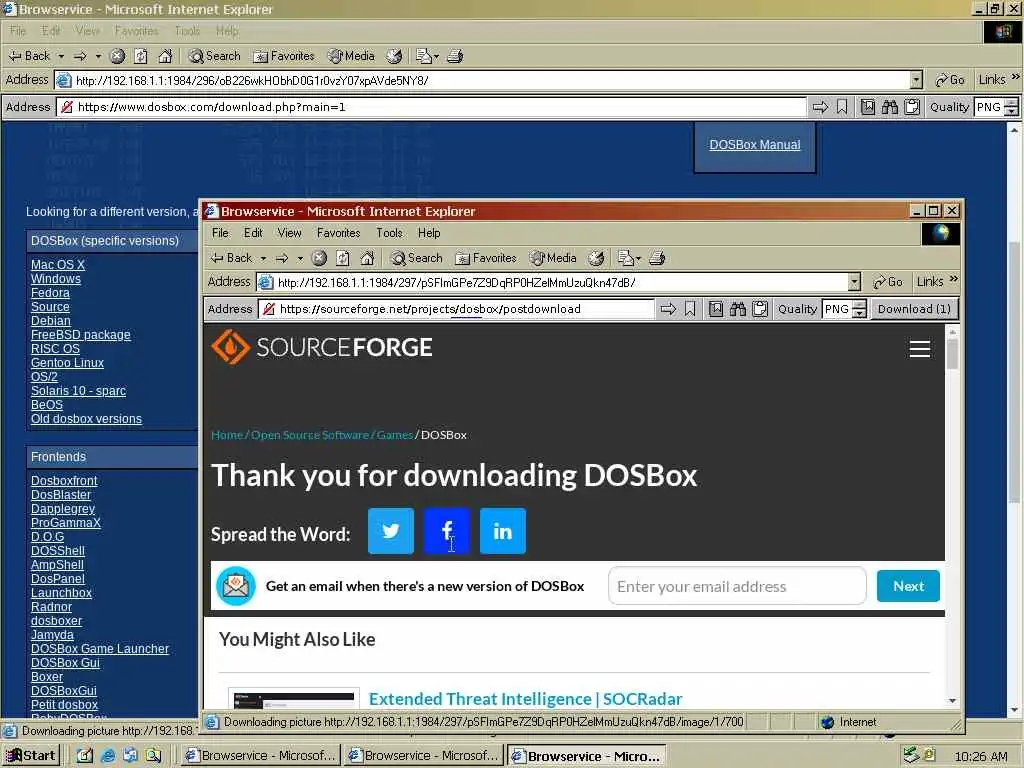Image resolution: width=1024 pixels, height=768 pixels.
Task: Open the DOSBox Manual link
Action: (x=754, y=145)
